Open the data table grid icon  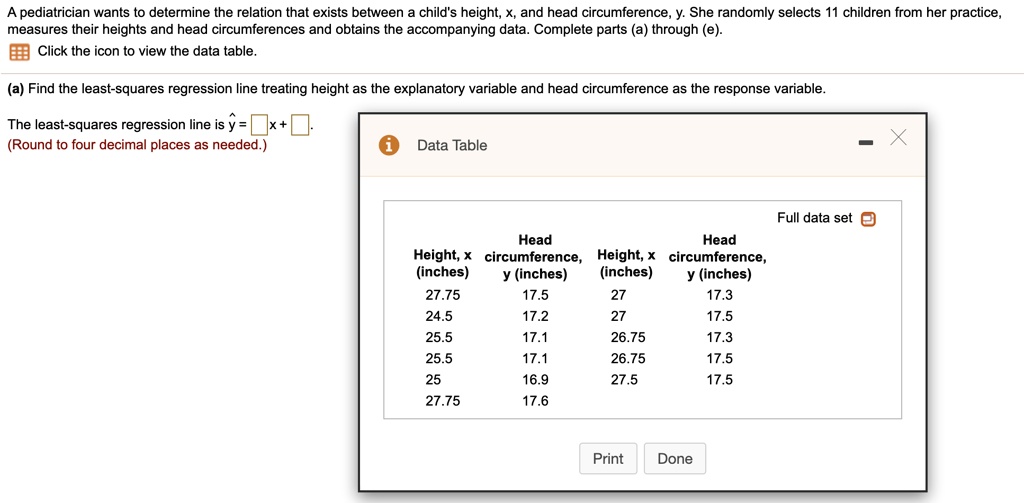click(18, 51)
